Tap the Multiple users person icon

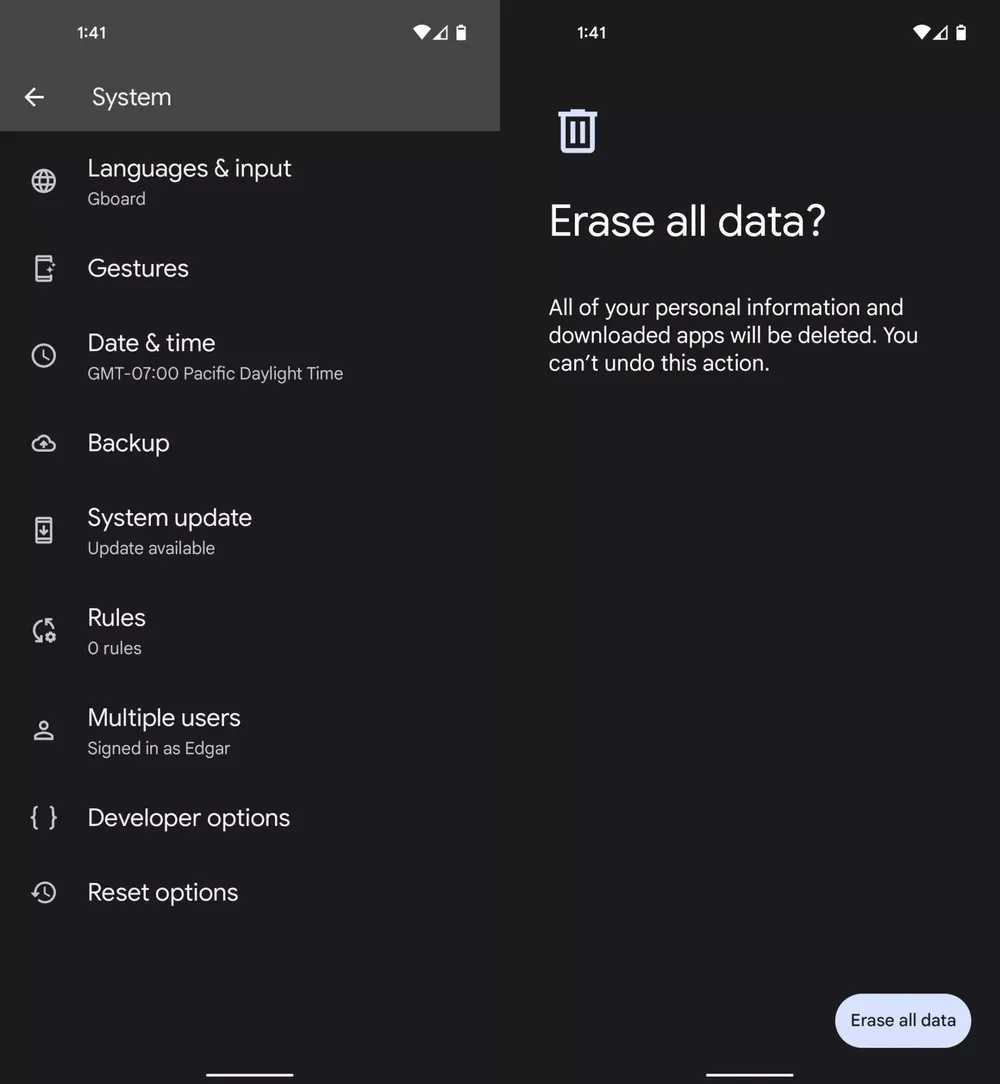(44, 730)
